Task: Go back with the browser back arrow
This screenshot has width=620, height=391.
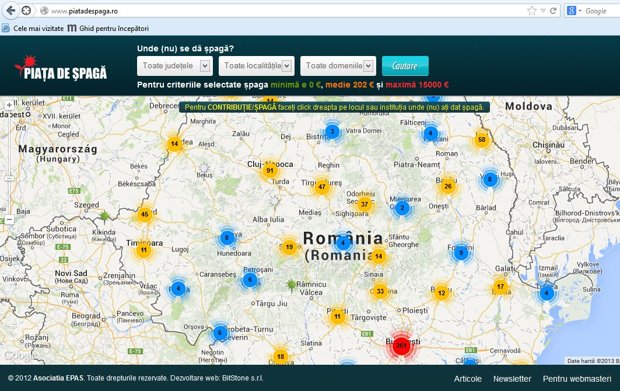Action: (x=11, y=11)
